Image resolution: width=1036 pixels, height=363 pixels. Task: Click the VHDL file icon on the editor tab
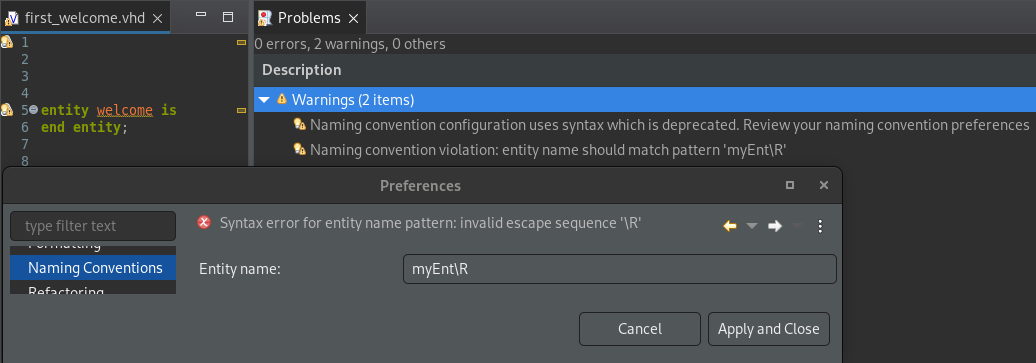11,18
